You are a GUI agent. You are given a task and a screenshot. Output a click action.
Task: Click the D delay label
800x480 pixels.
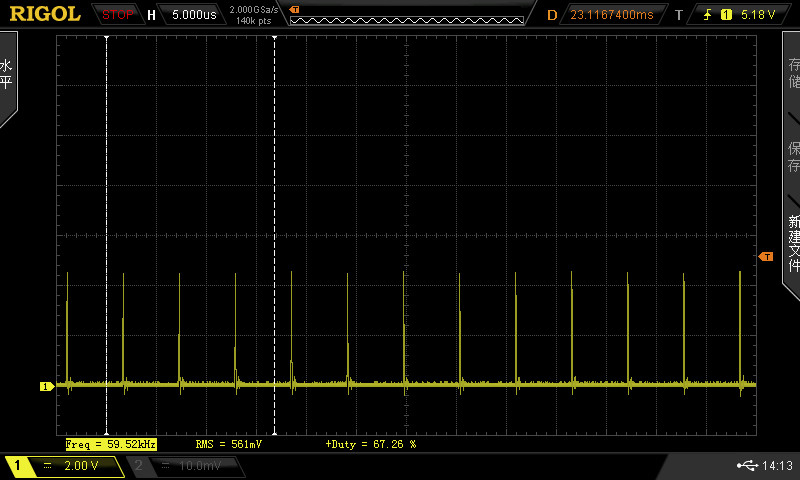point(552,15)
